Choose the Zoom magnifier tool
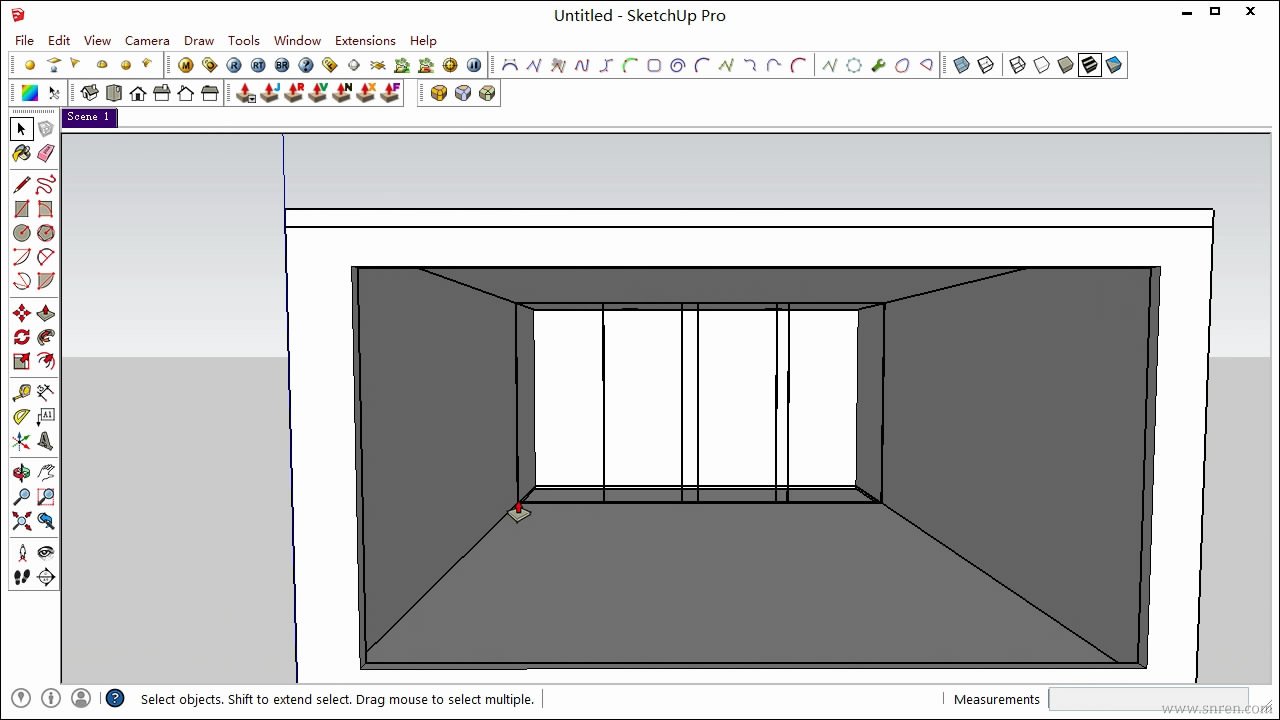This screenshot has height=720, width=1280. (x=21, y=497)
